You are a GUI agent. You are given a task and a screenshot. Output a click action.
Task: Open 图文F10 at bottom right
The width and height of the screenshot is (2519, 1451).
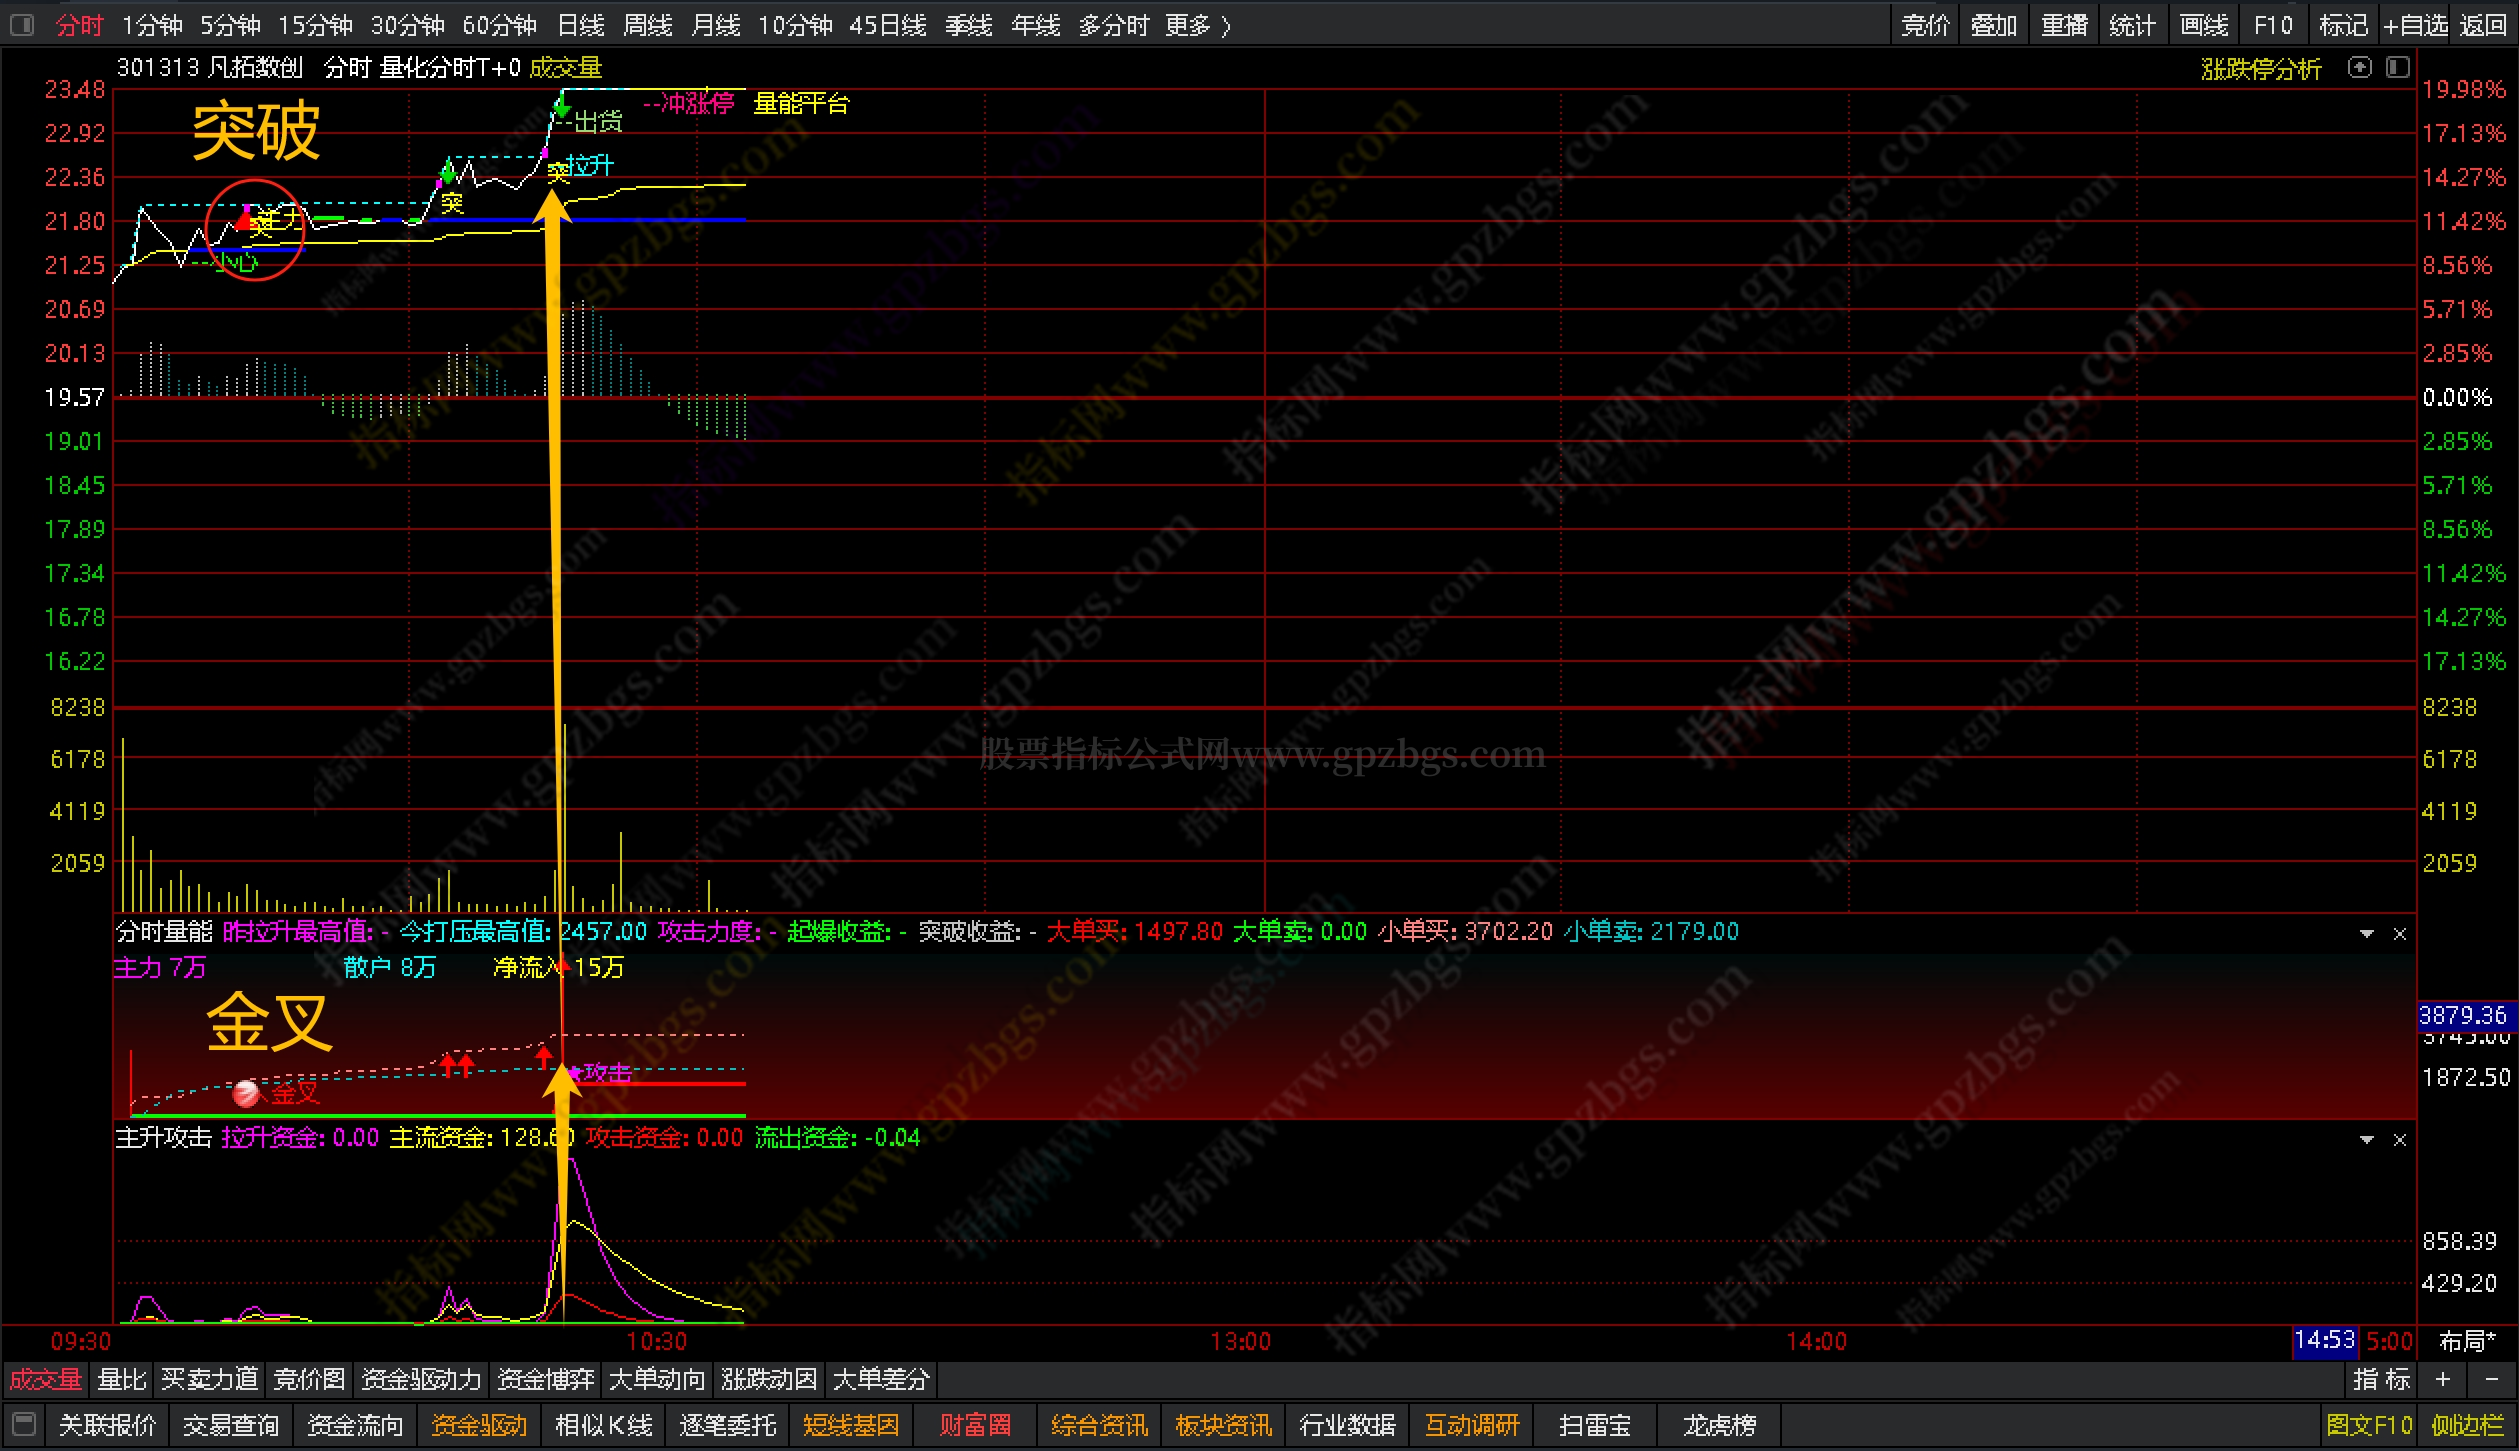coord(2369,1425)
